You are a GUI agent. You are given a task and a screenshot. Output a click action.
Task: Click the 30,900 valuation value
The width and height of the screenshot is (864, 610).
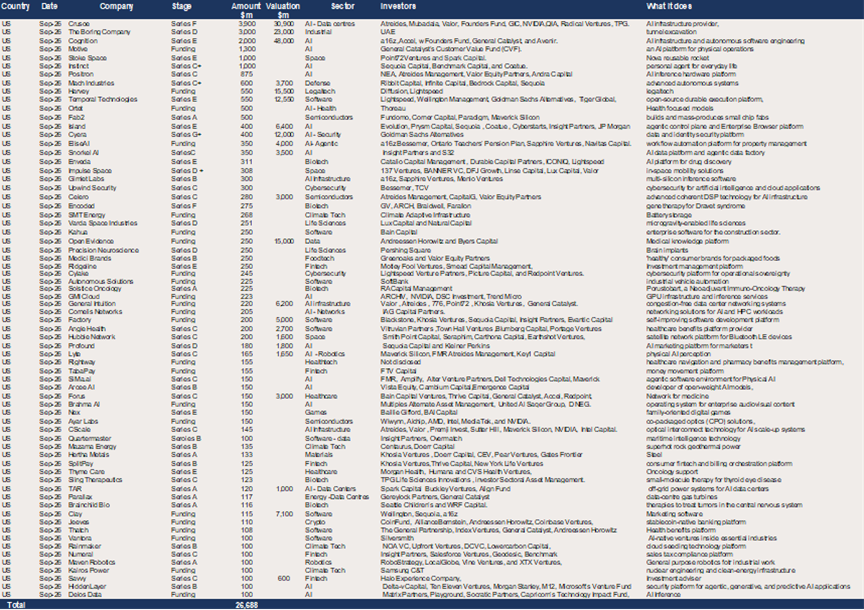[x=284, y=24]
